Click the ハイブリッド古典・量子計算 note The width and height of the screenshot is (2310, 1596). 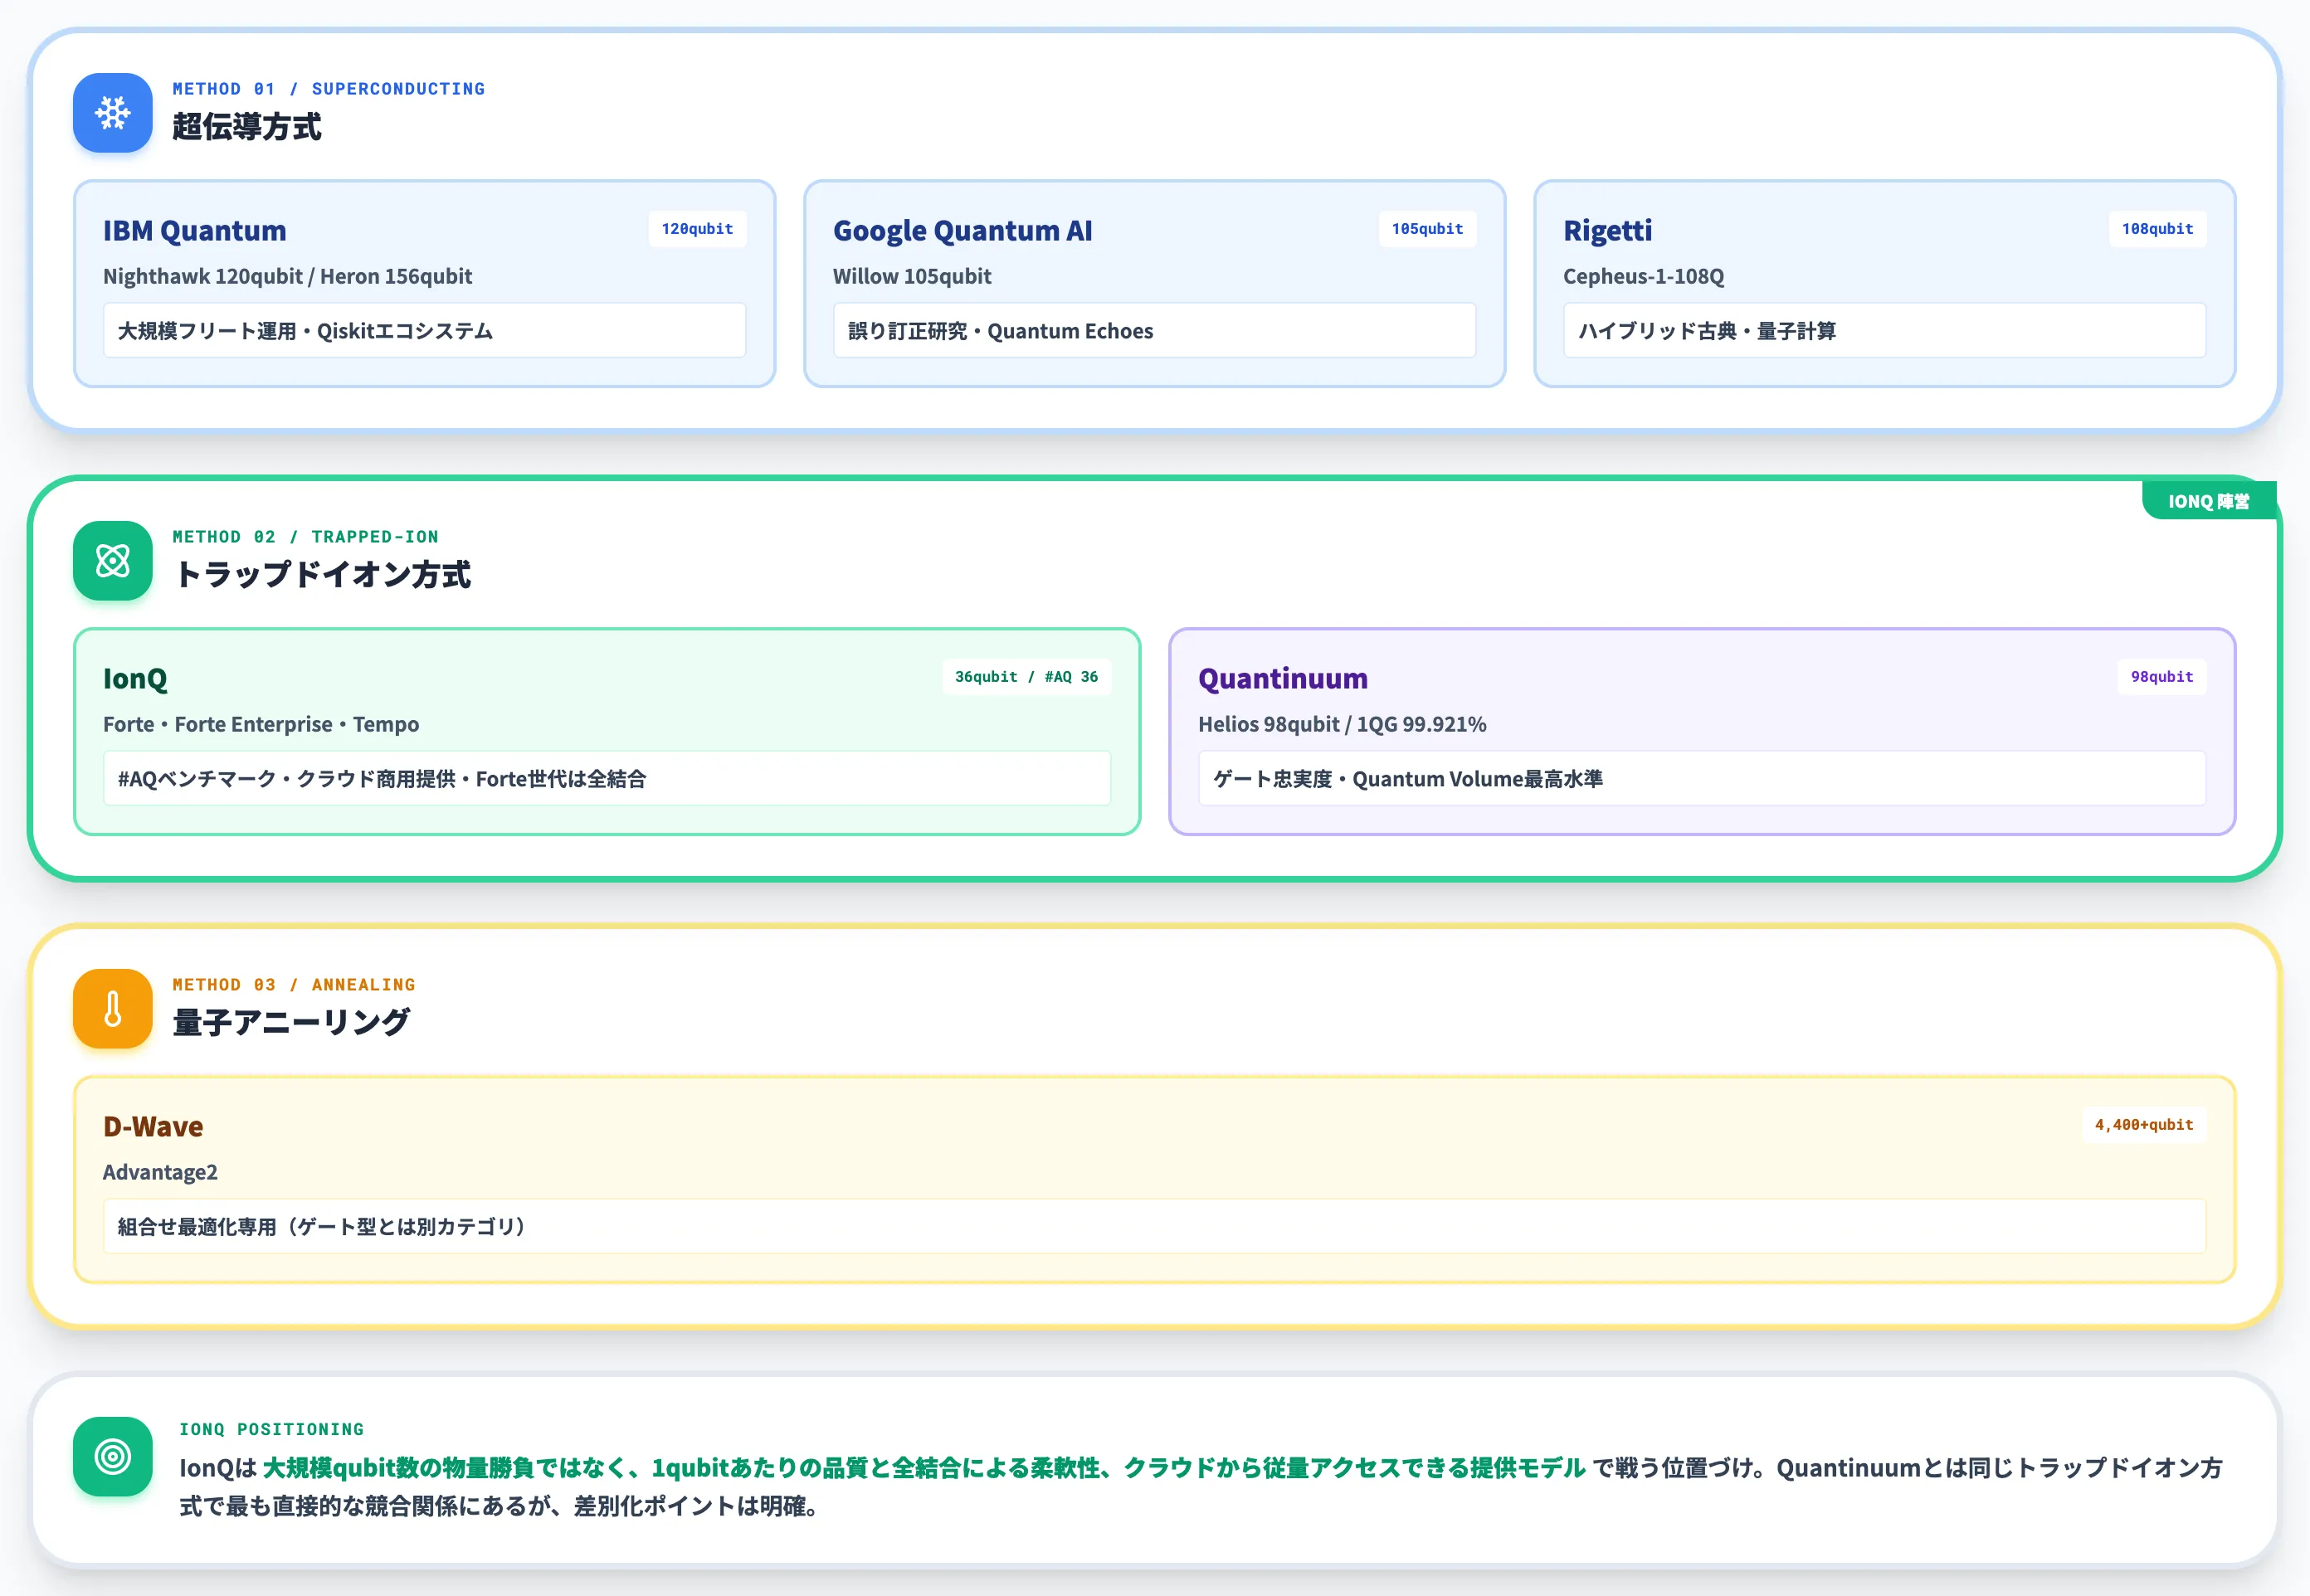[x=1884, y=331]
